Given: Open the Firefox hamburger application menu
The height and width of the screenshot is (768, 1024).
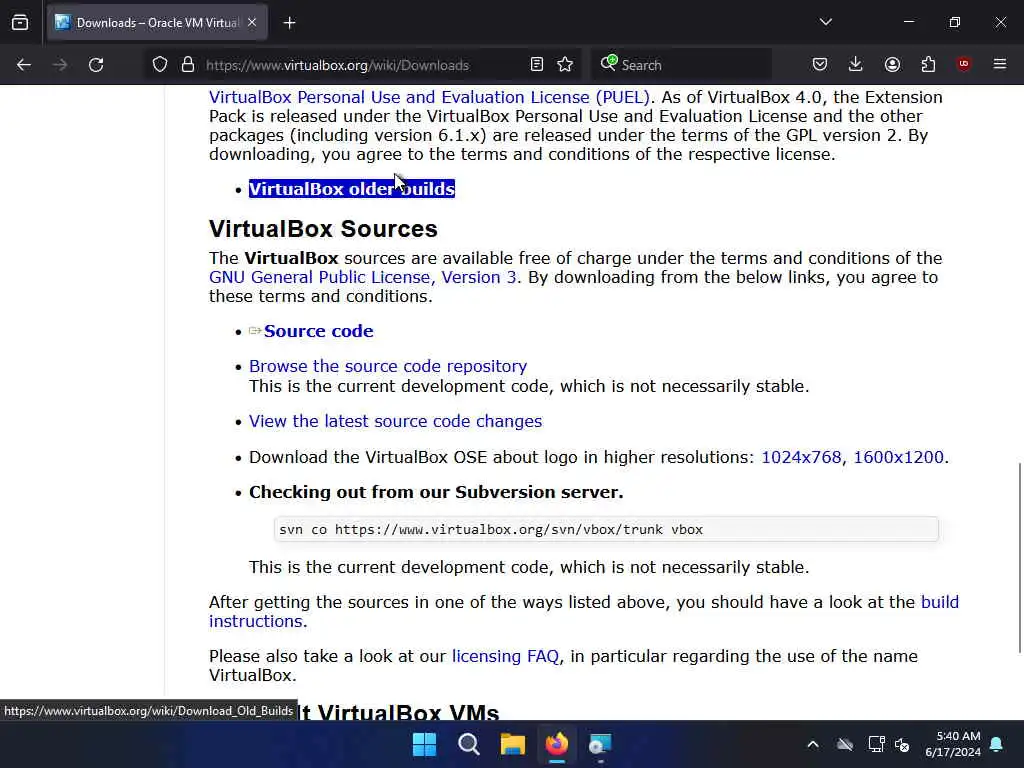Looking at the screenshot, I should [1000, 64].
